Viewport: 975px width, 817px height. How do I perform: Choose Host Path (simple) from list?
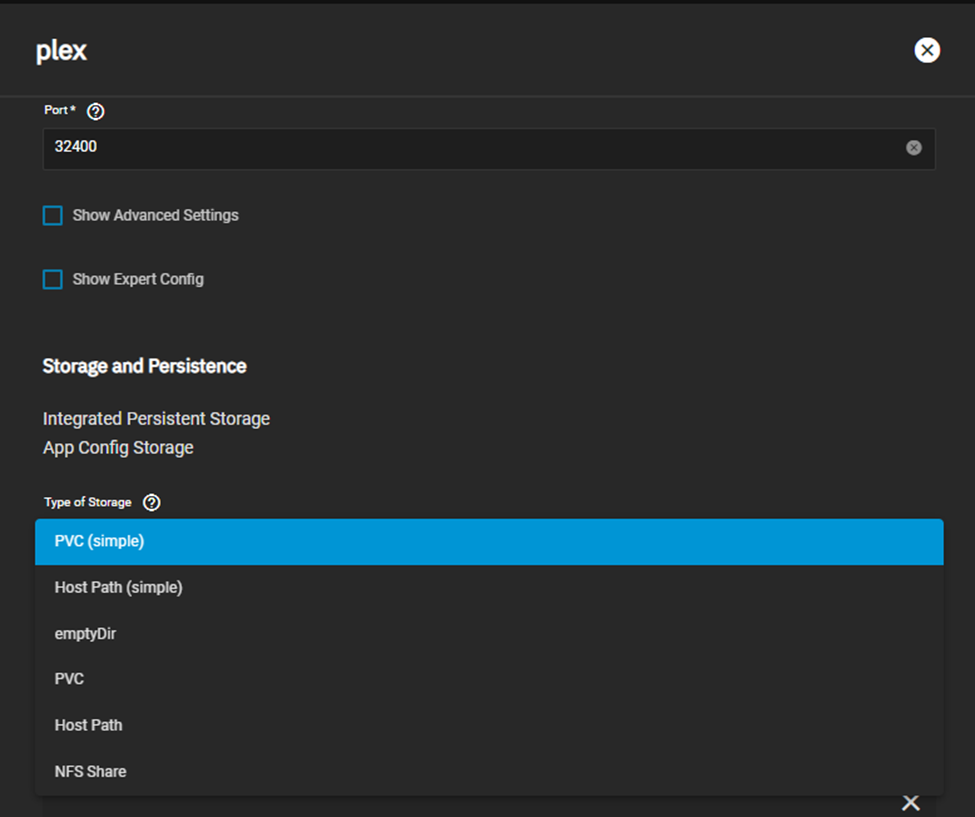(x=489, y=588)
